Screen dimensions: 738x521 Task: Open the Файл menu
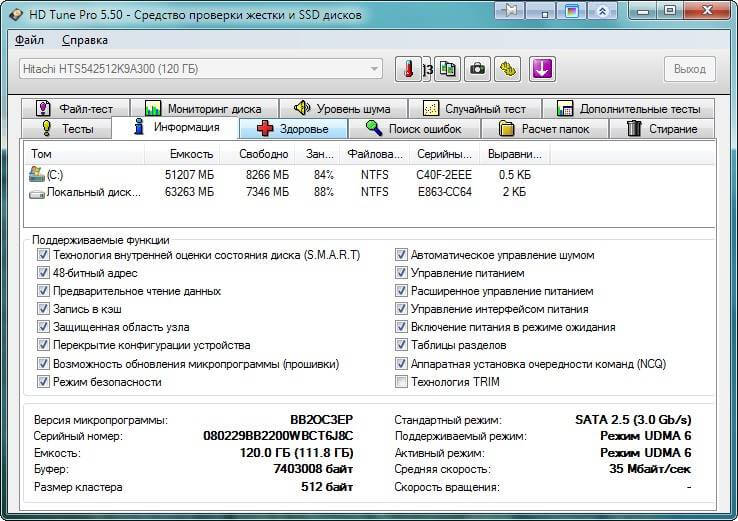pos(30,40)
